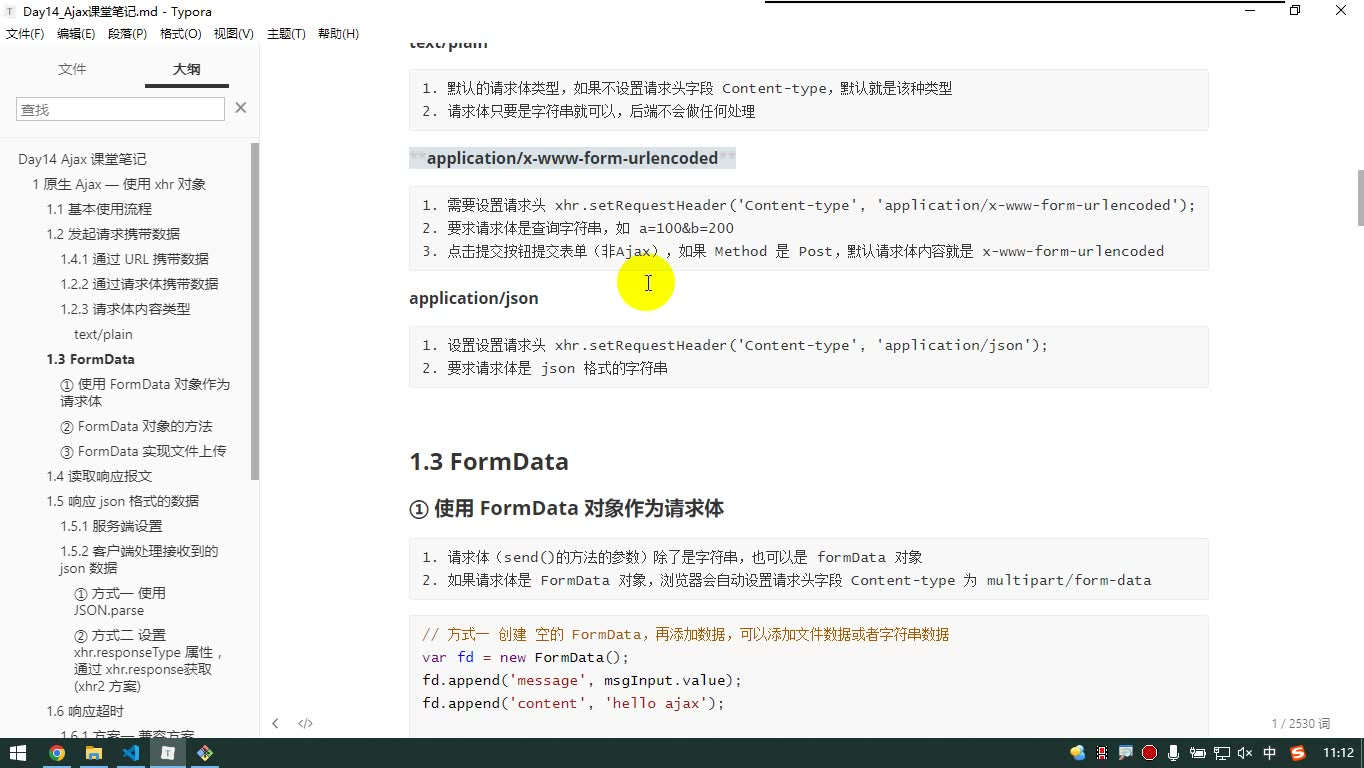
Task: Click the volume muted tray icon
Action: coord(1245,753)
